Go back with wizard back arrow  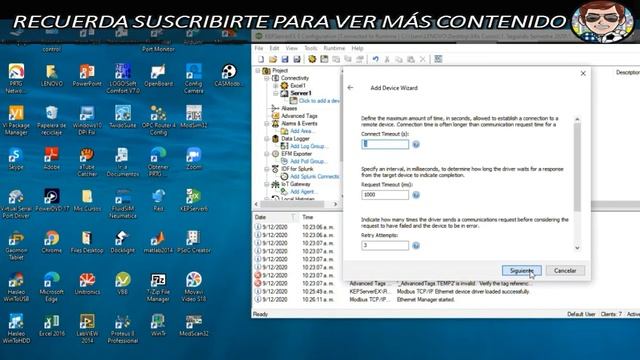pyautogui.click(x=350, y=88)
